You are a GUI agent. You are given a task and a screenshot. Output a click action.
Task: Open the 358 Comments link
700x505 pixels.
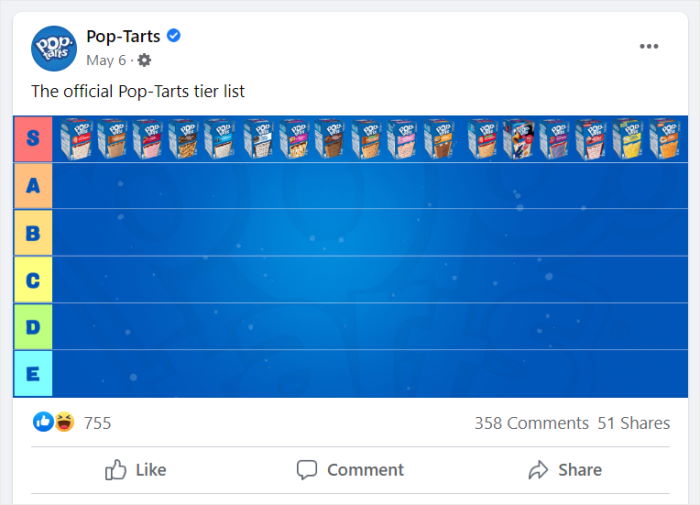531,423
